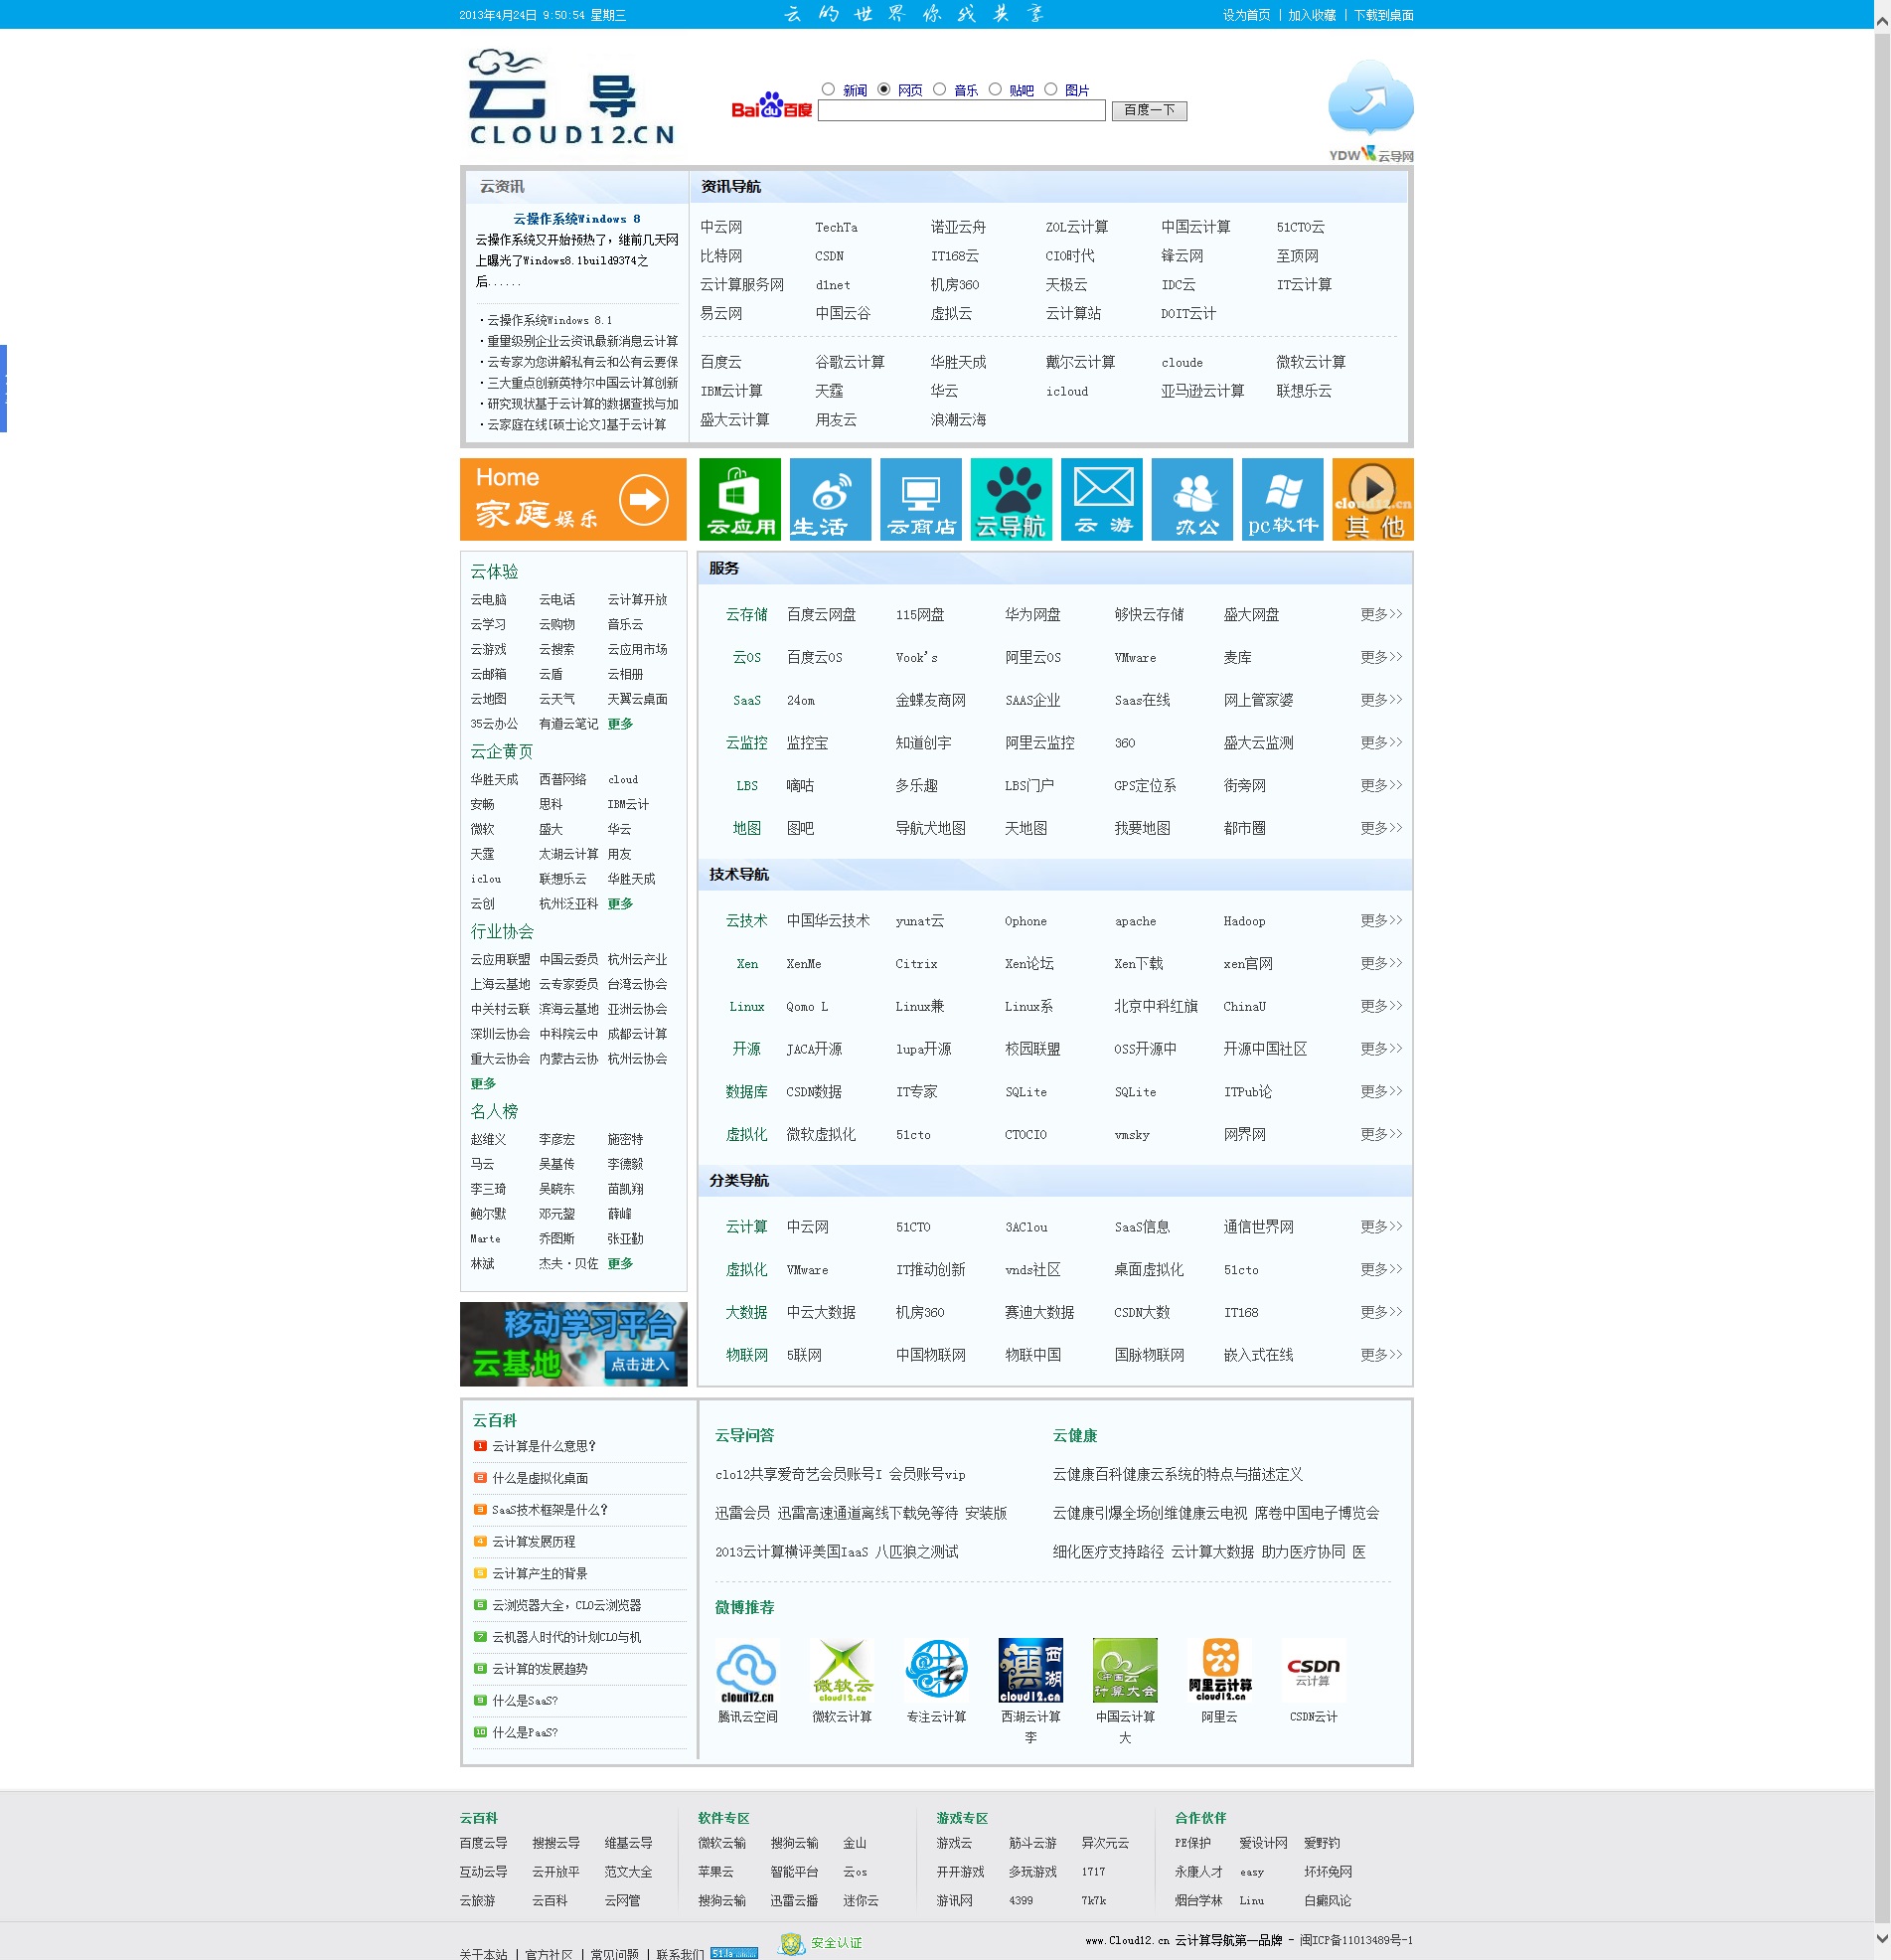Click the 百度一下 search button
The height and width of the screenshot is (1960, 1891).
click(x=1149, y=111)
